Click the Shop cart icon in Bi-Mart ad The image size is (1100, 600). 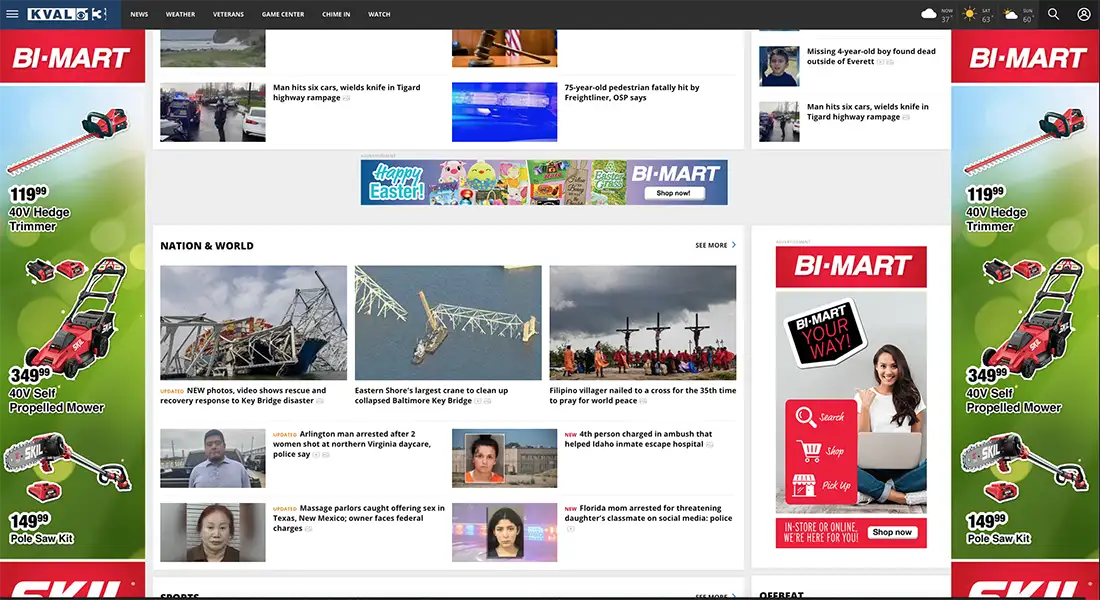(x=808, y=451)
